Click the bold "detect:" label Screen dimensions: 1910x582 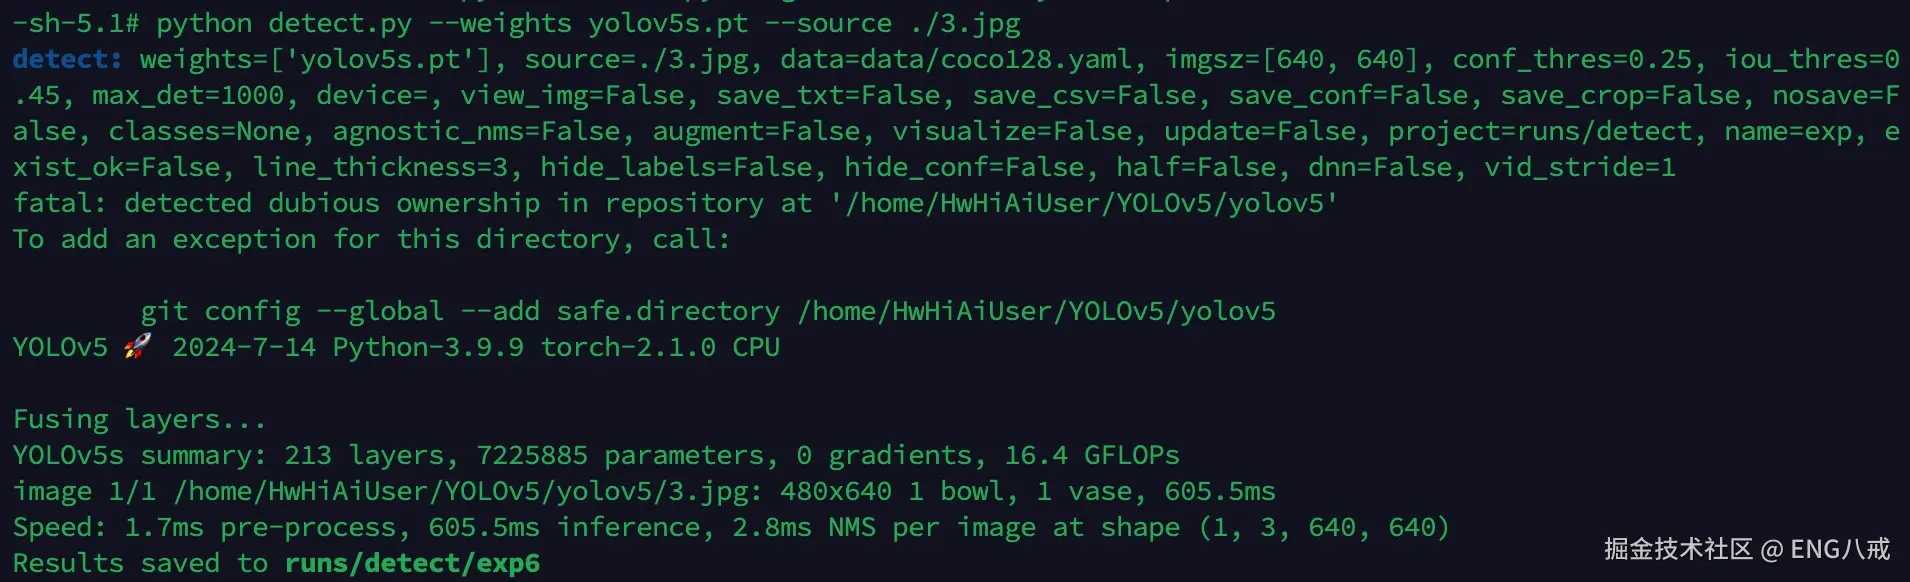click(x=67, y=60)
